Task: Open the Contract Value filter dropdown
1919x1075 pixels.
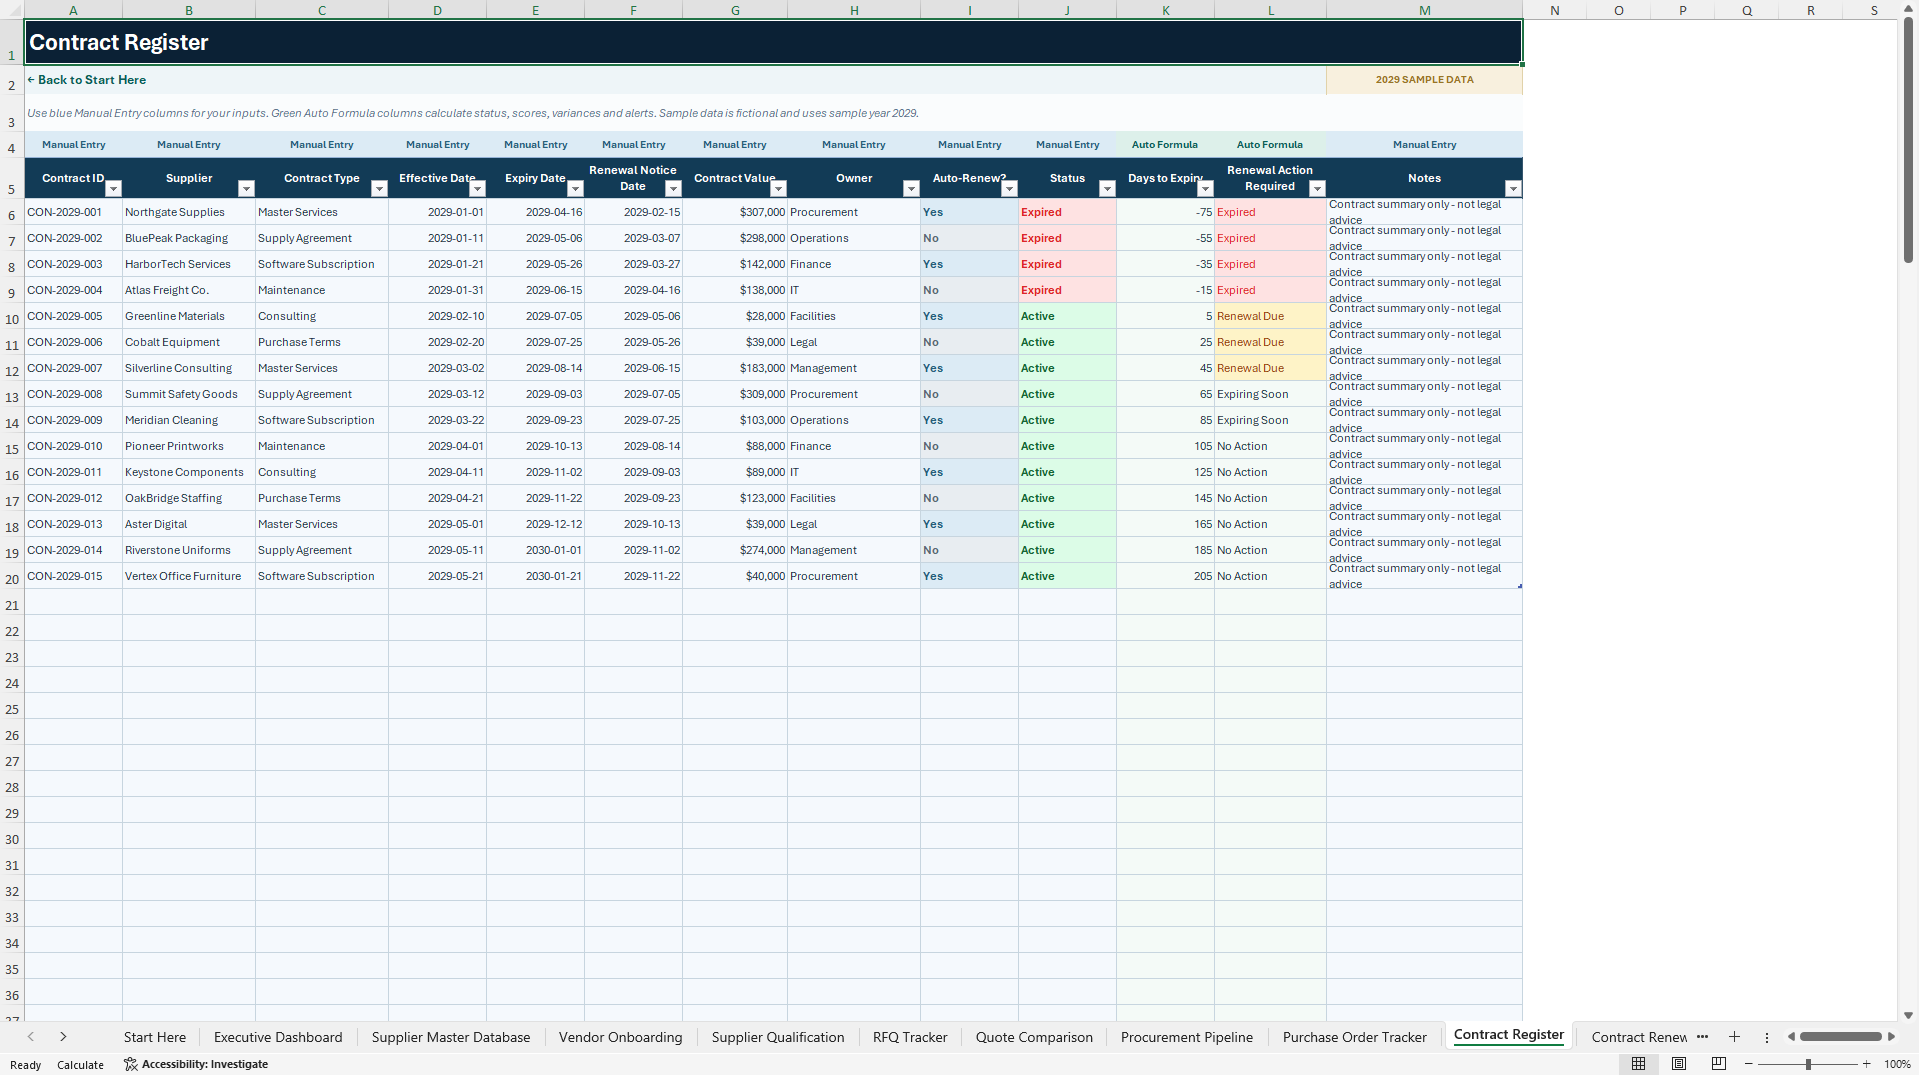Action: coord(778,189)
